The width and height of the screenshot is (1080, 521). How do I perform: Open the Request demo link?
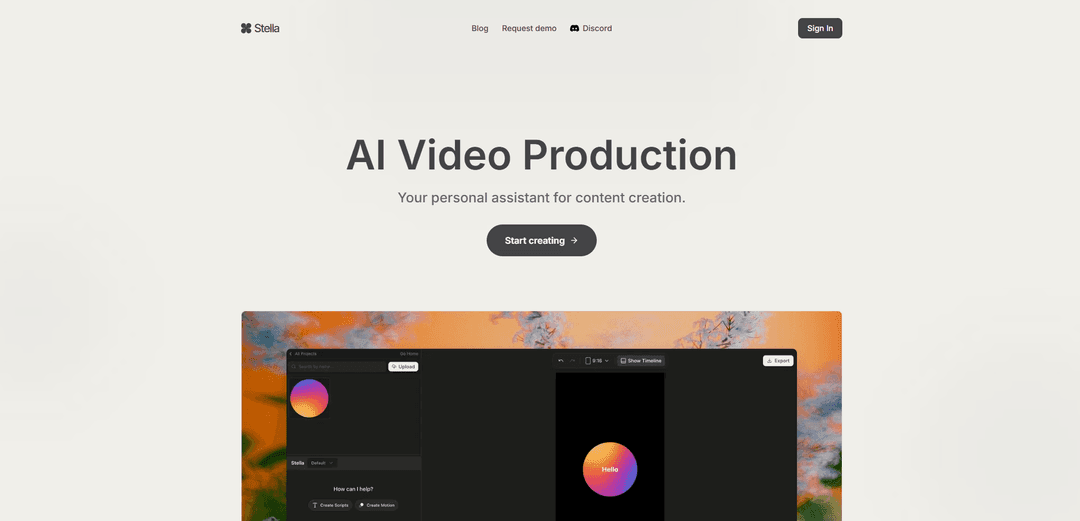tap(529, 28)
